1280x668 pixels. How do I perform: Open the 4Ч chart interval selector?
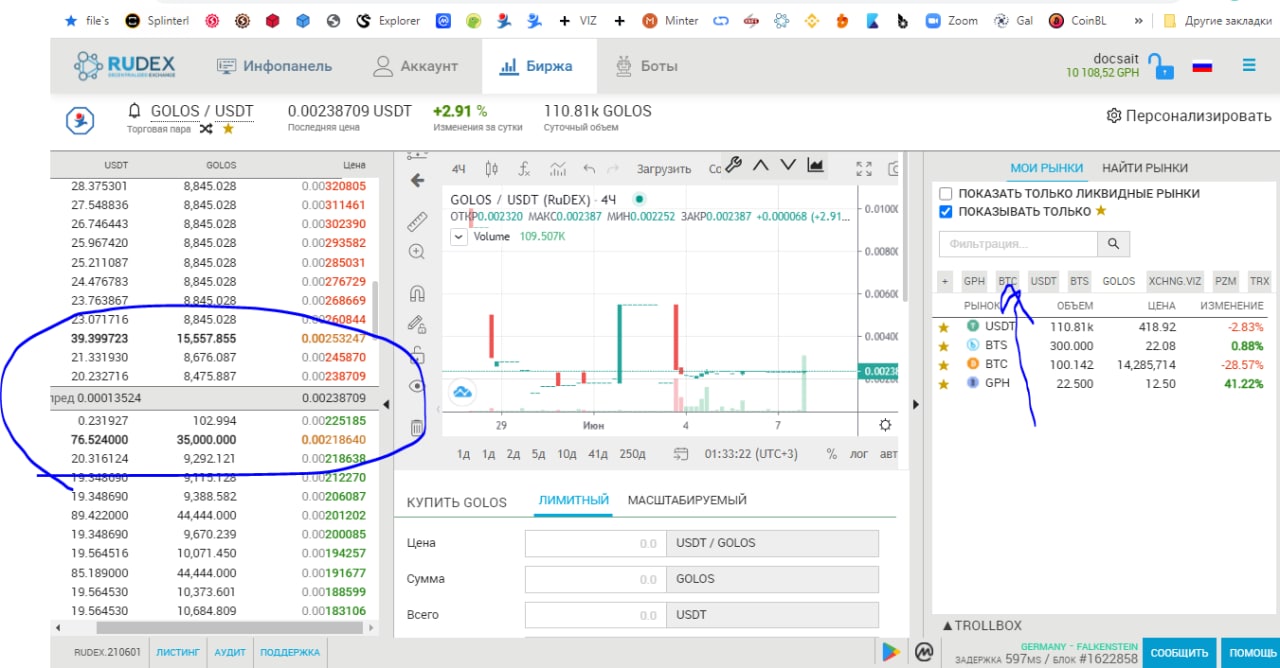(x=459, y=168)
